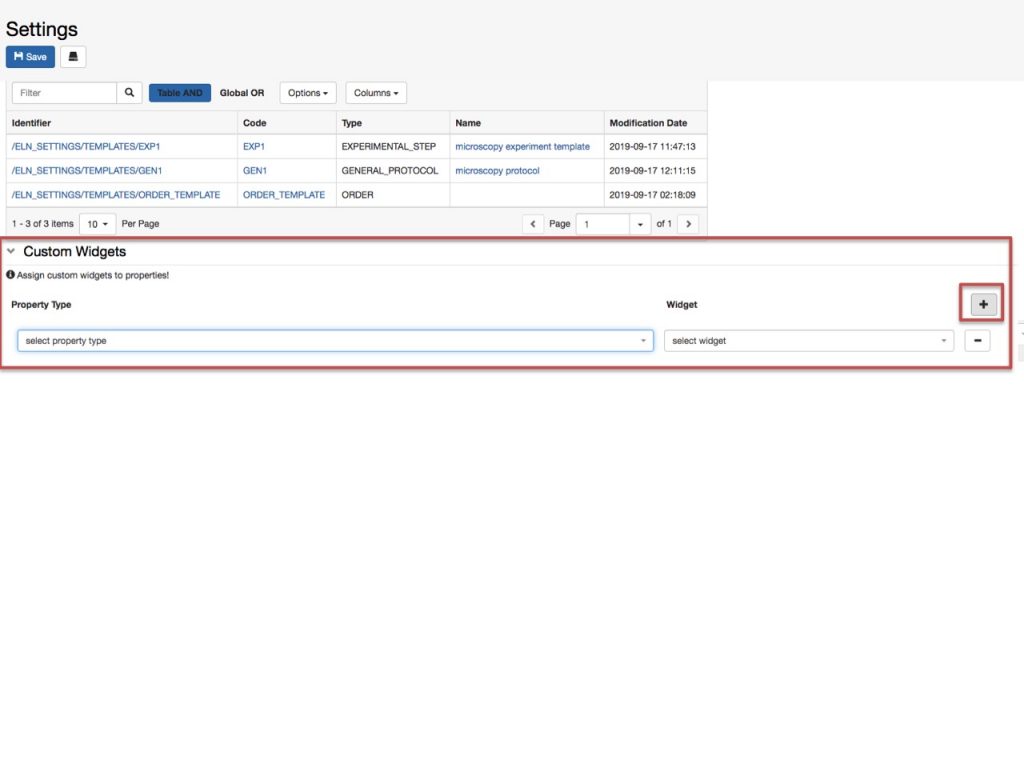
Task: Open microscopy experiment template name link
Action: click(522, 146)
